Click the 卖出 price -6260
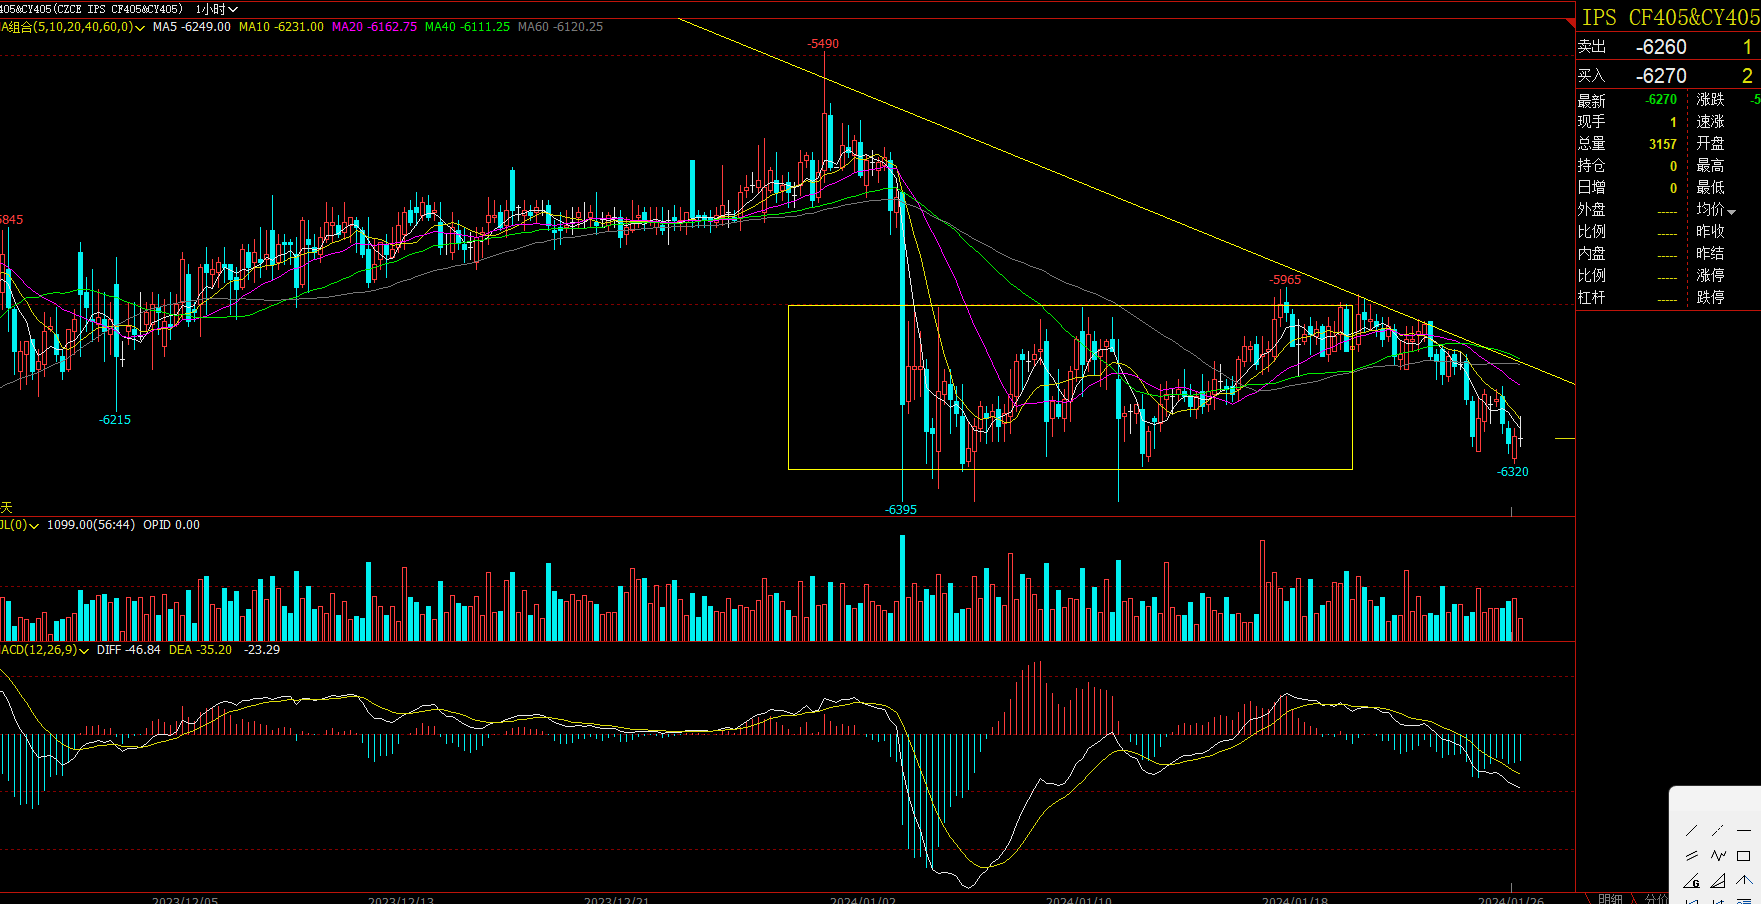Viewport: 1761px width, 904px height. coord(1661,47)
